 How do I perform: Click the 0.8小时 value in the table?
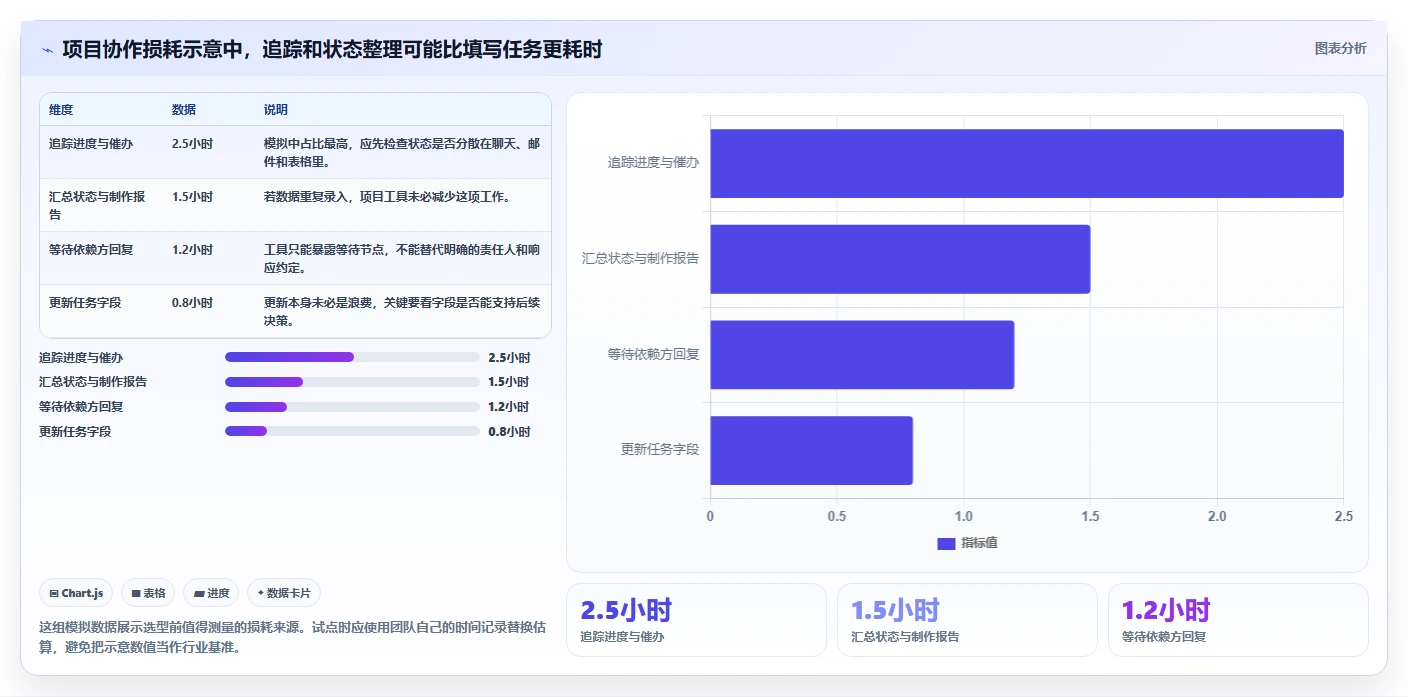[192, 303]
